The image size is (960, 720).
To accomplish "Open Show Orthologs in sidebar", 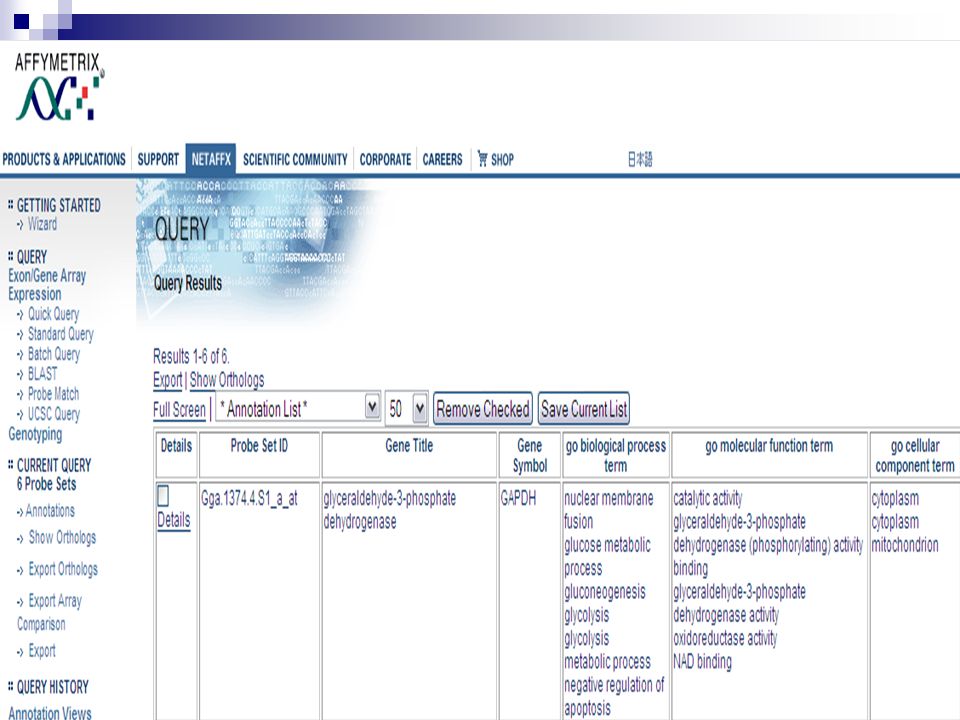I will 62,538.
